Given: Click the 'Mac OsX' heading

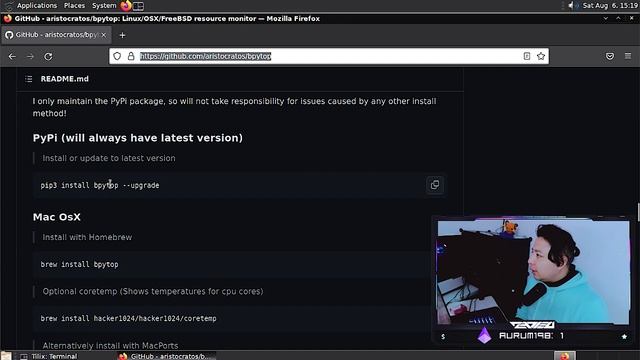Looking at the screenshot, I should [57, 217].
